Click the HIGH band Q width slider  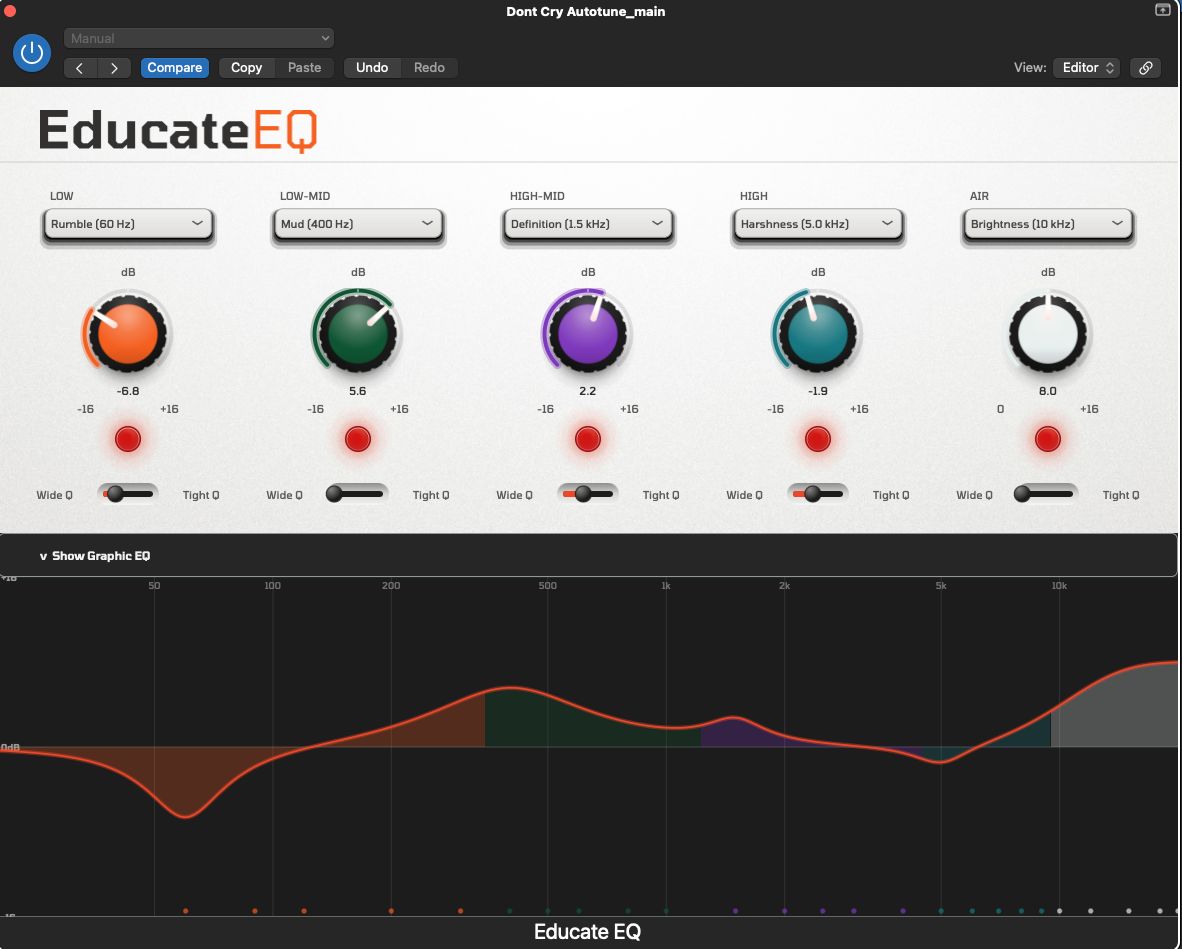click(x=818, y=494)
